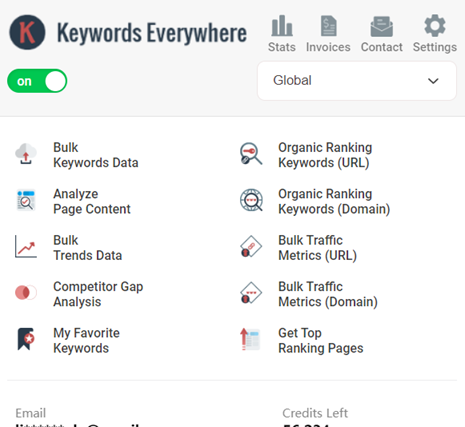The image size is (465, 427).
Task: Open the Invoices document icon
Action: (328, 26)
